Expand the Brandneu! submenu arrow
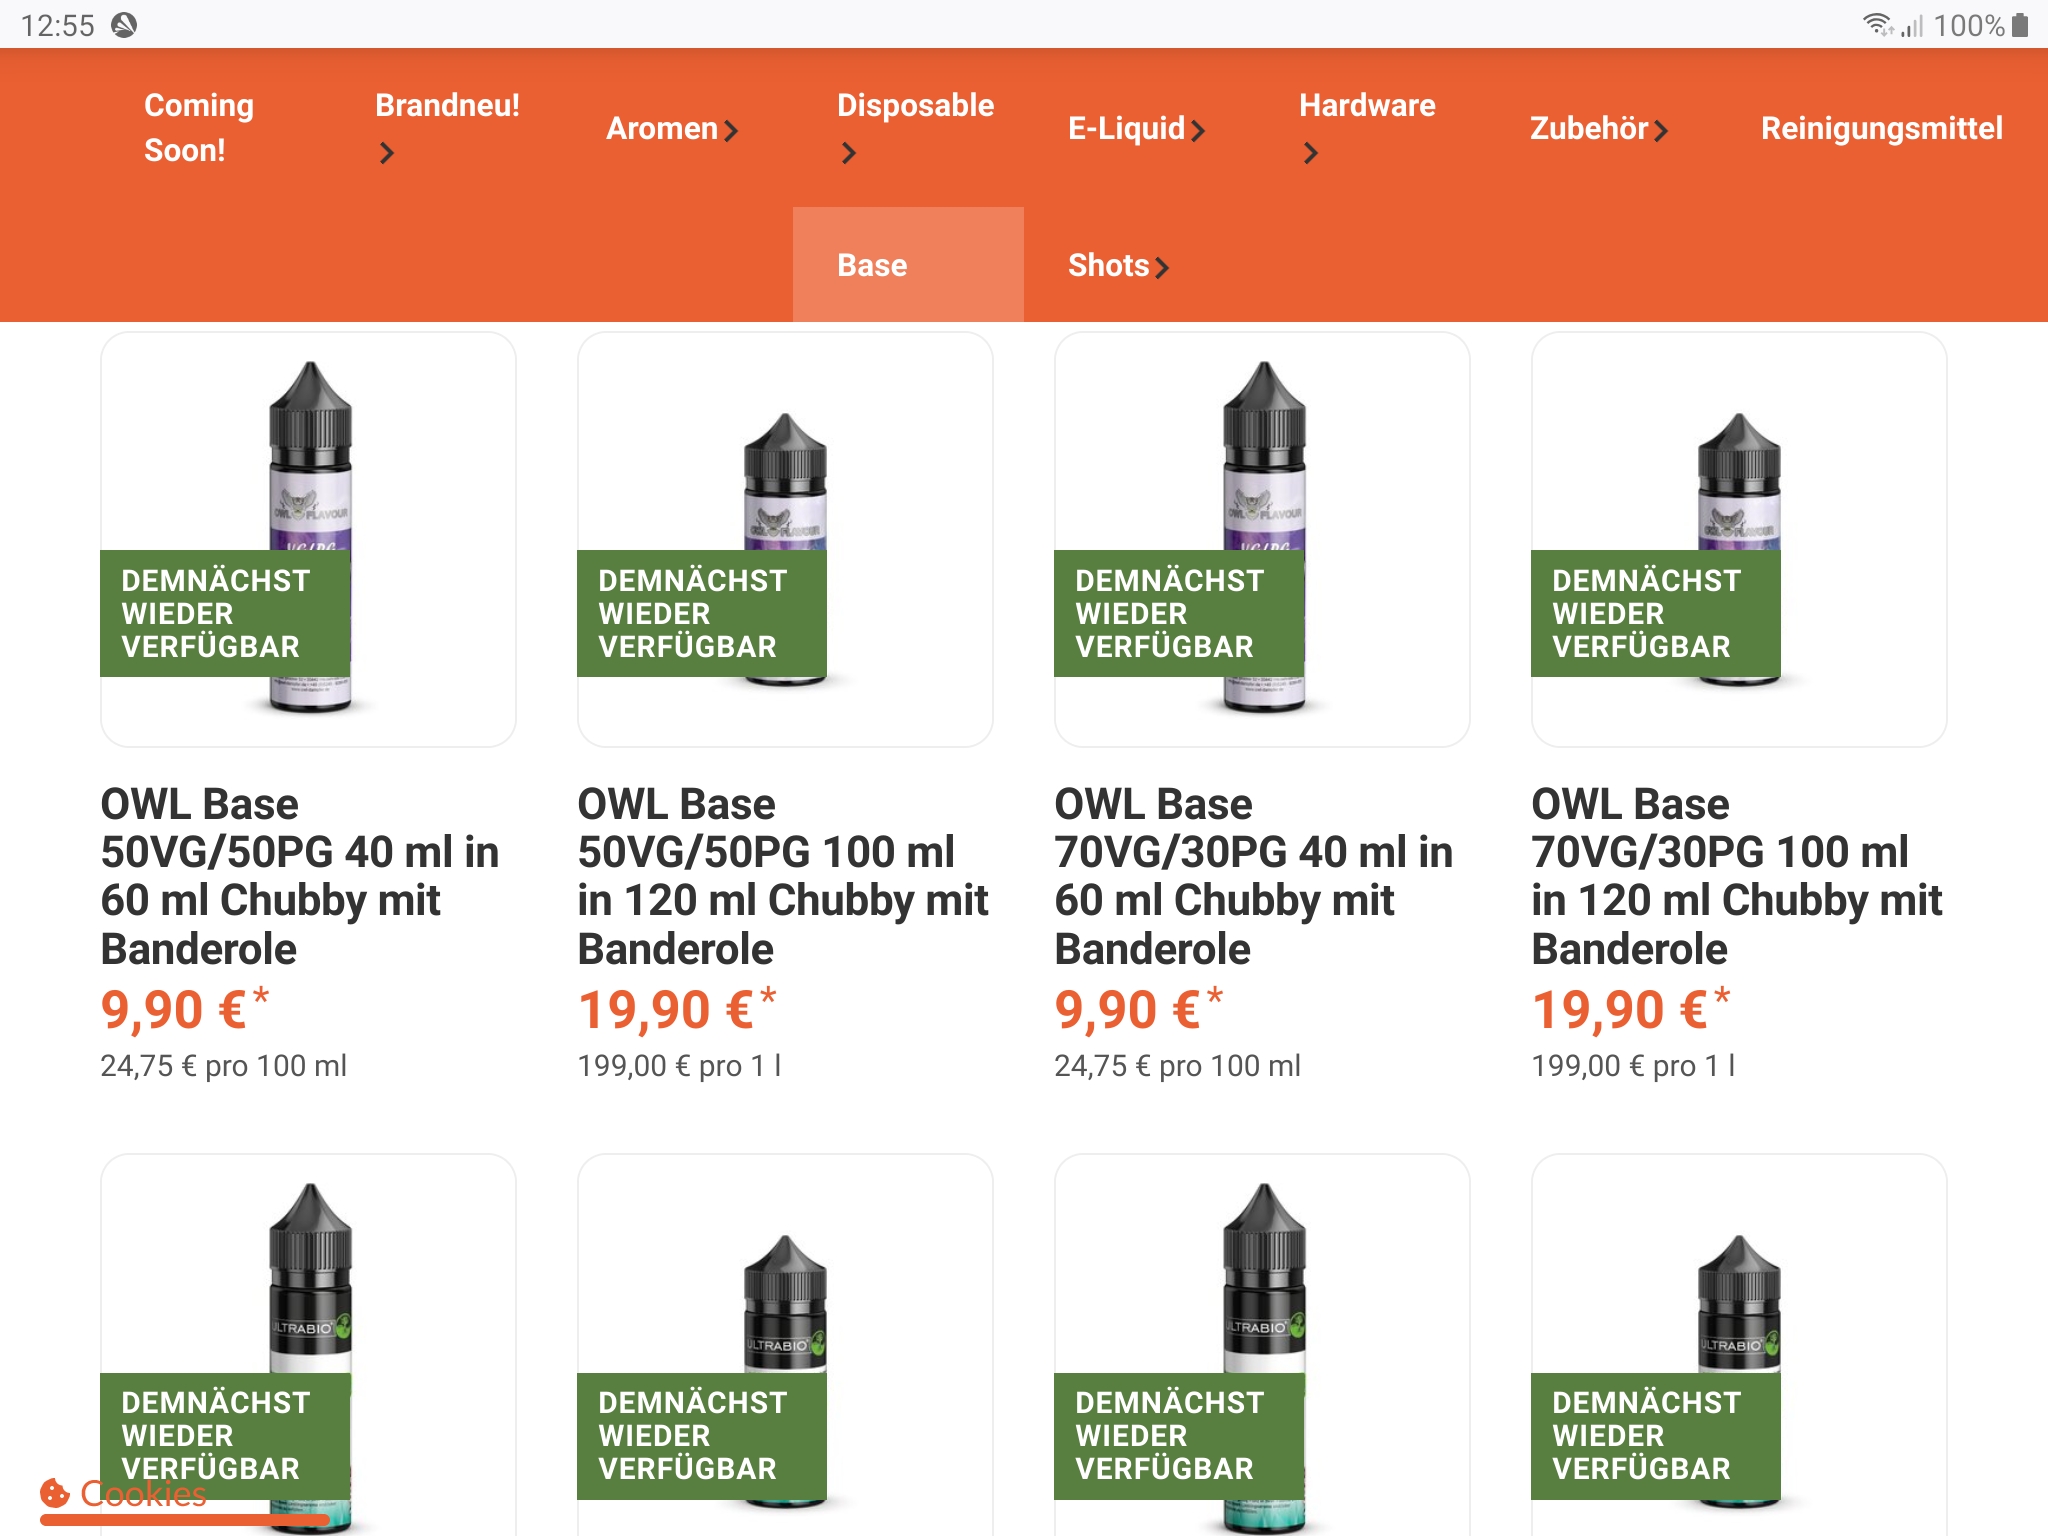Image resolution: width=2048 pixels, height=1536 pixels. pos(387,153)
